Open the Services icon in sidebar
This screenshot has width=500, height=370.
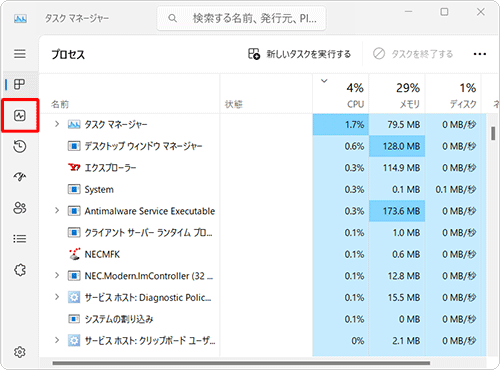tap(20, 270)
